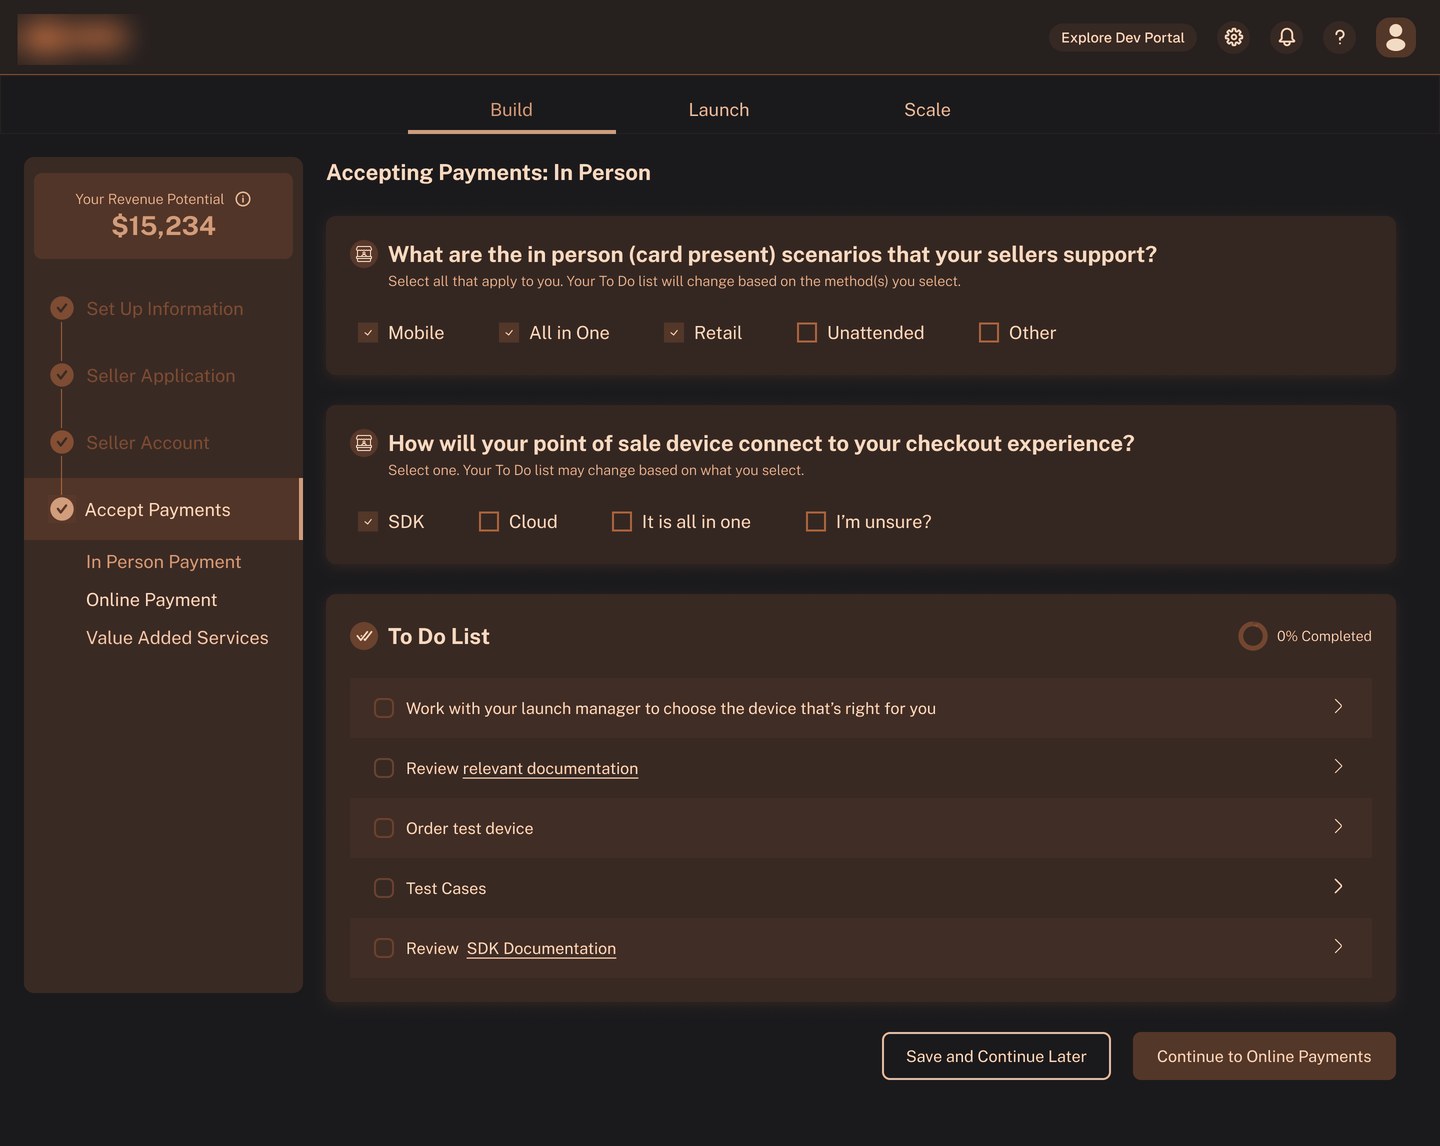
Task: Click the 'To Do List' heading text
Action: [x=439, y=636]
